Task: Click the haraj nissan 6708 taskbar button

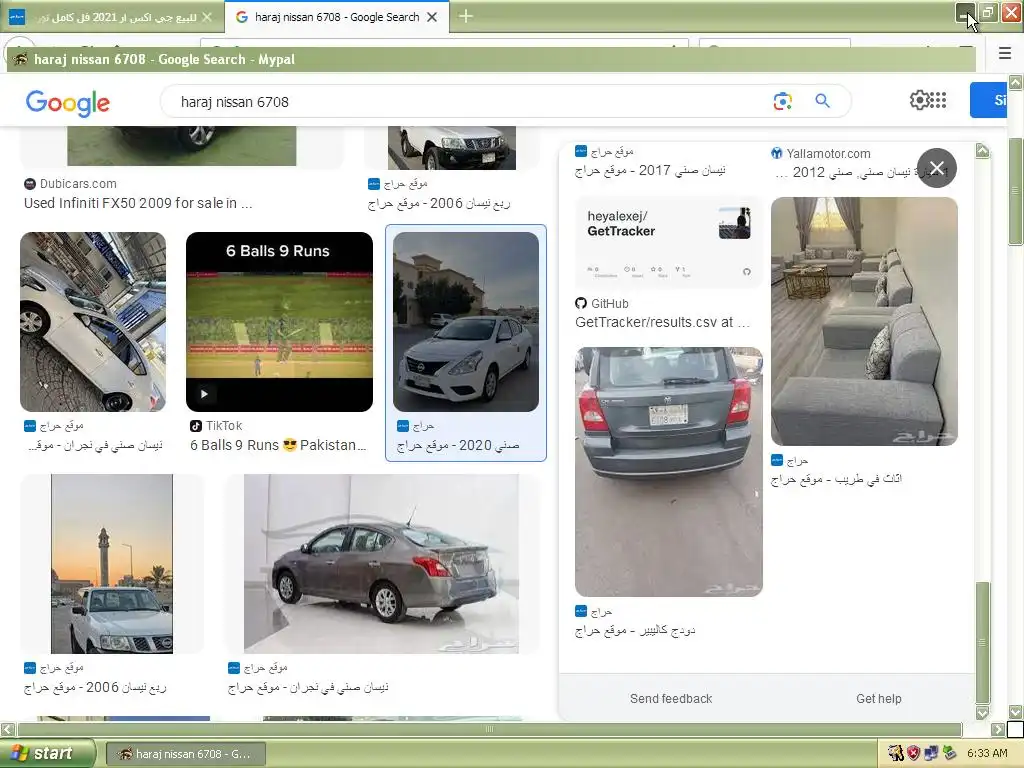Action: click(185, 754)
